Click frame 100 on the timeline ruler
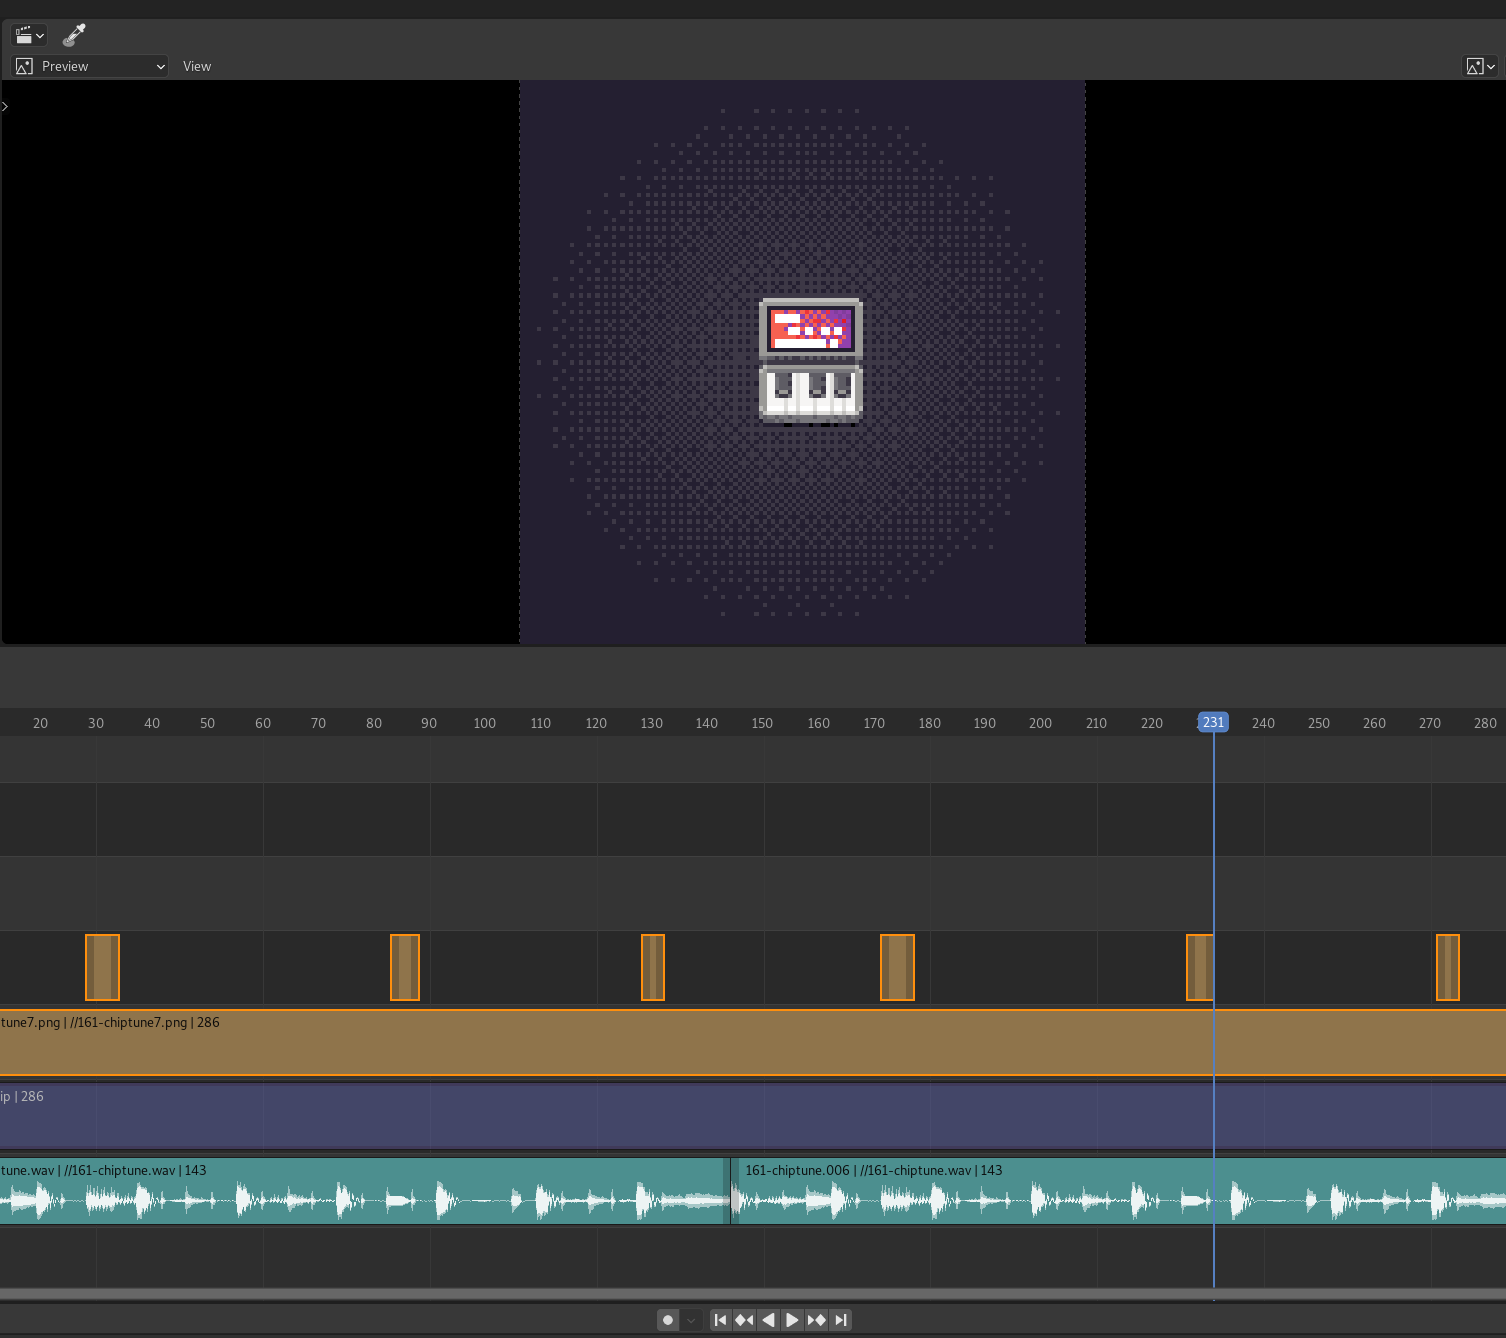 [485, 722]
